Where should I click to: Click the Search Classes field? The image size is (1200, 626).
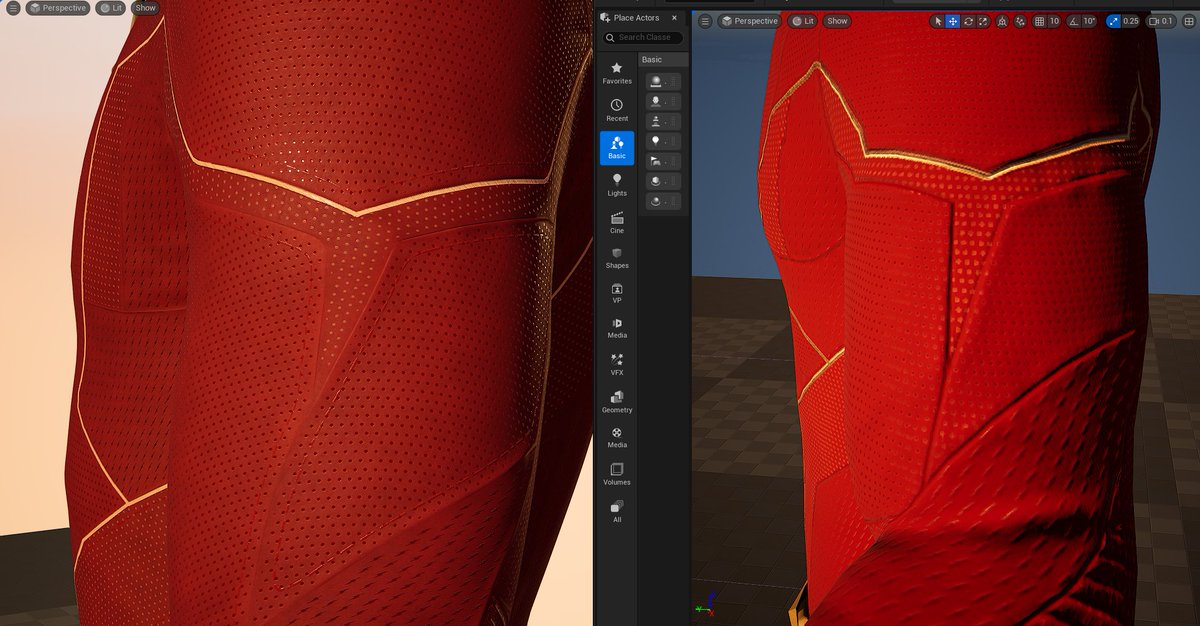click(x=643, y=38)
